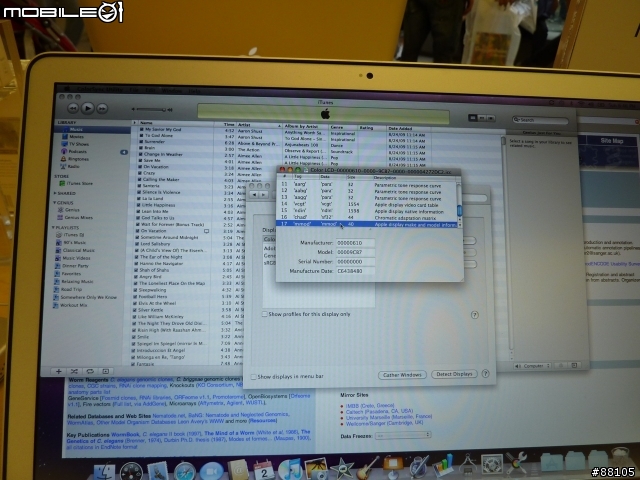Open iTunes from the Dock
The height and width of the screenshot is (480, 640).
[x=290, y=469]
